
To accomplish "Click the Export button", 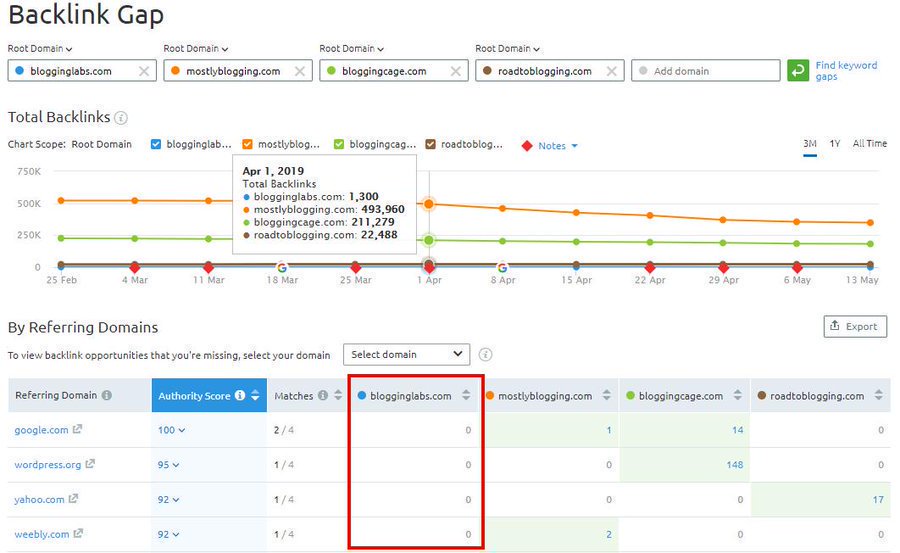I will point(855,326).
